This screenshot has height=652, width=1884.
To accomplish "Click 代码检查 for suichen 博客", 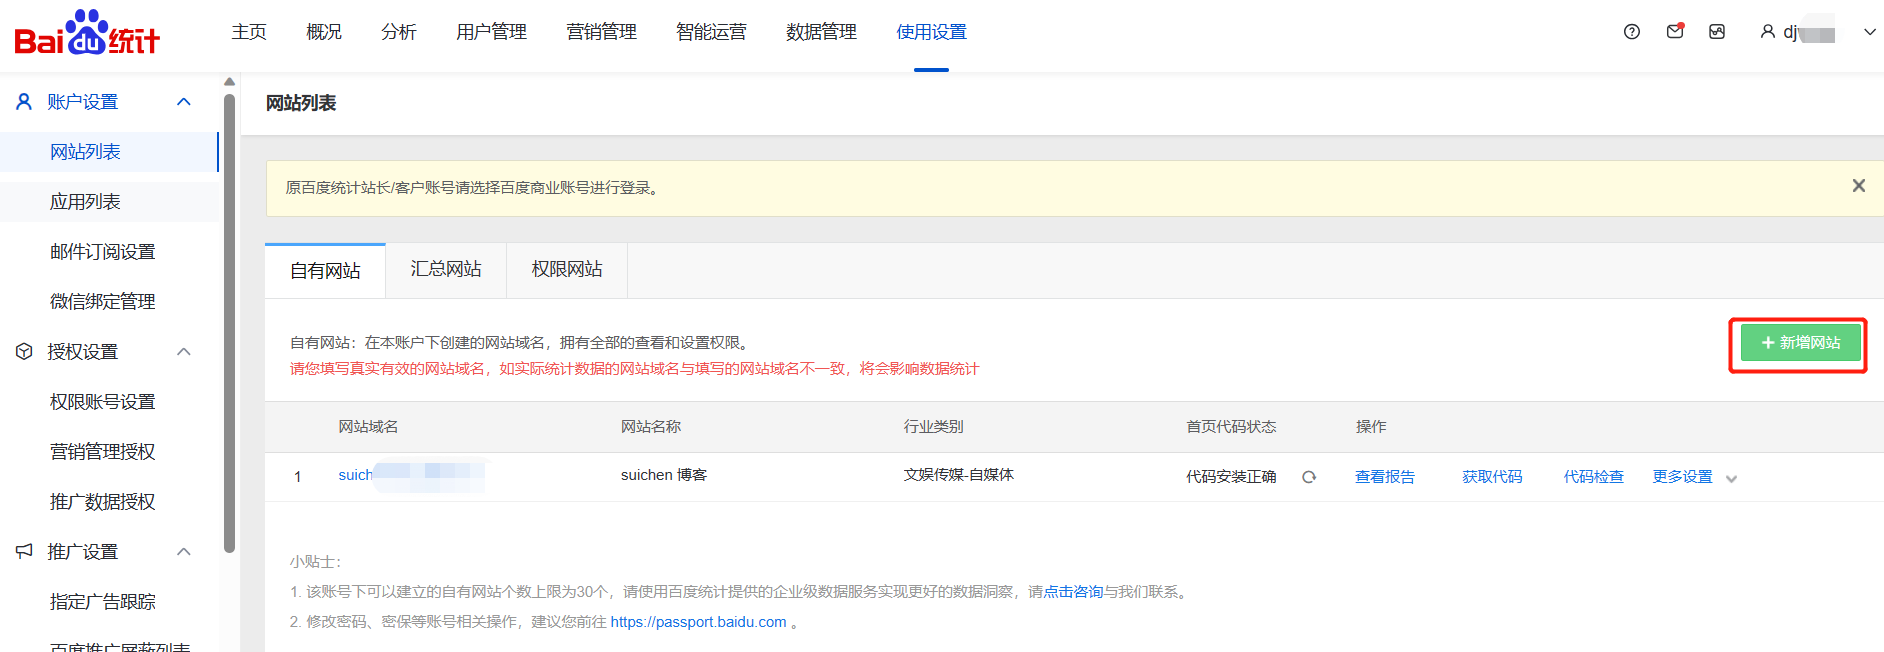I will tap(1594, 477).
